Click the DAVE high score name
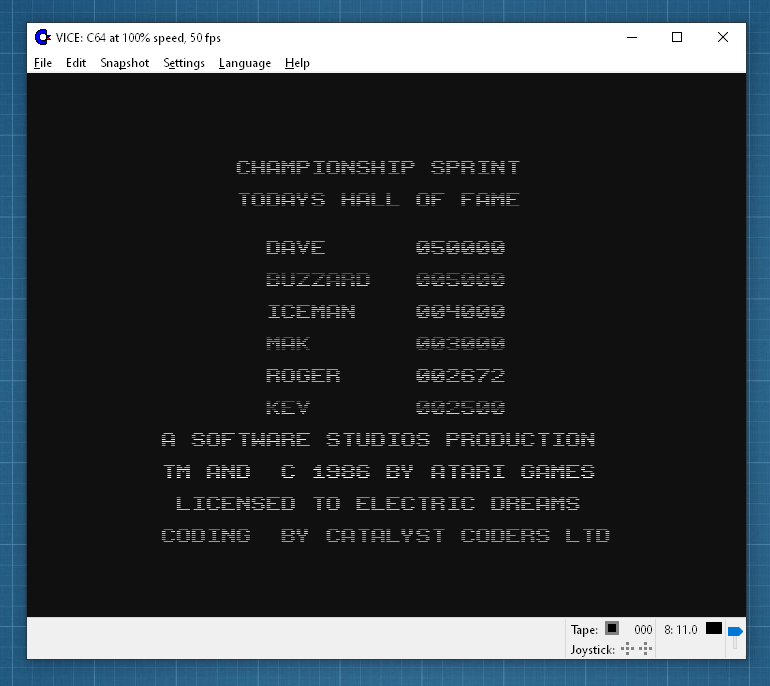Screen dimensions: 770x686 (x=295, y=247)
